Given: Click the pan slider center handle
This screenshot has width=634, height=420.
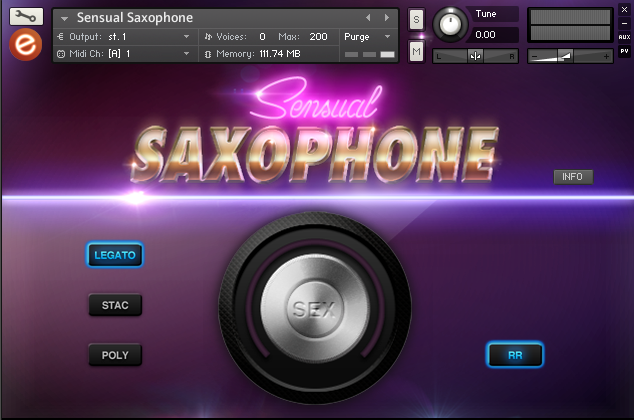Looking at the screenshot, I should tap(476, 56).
